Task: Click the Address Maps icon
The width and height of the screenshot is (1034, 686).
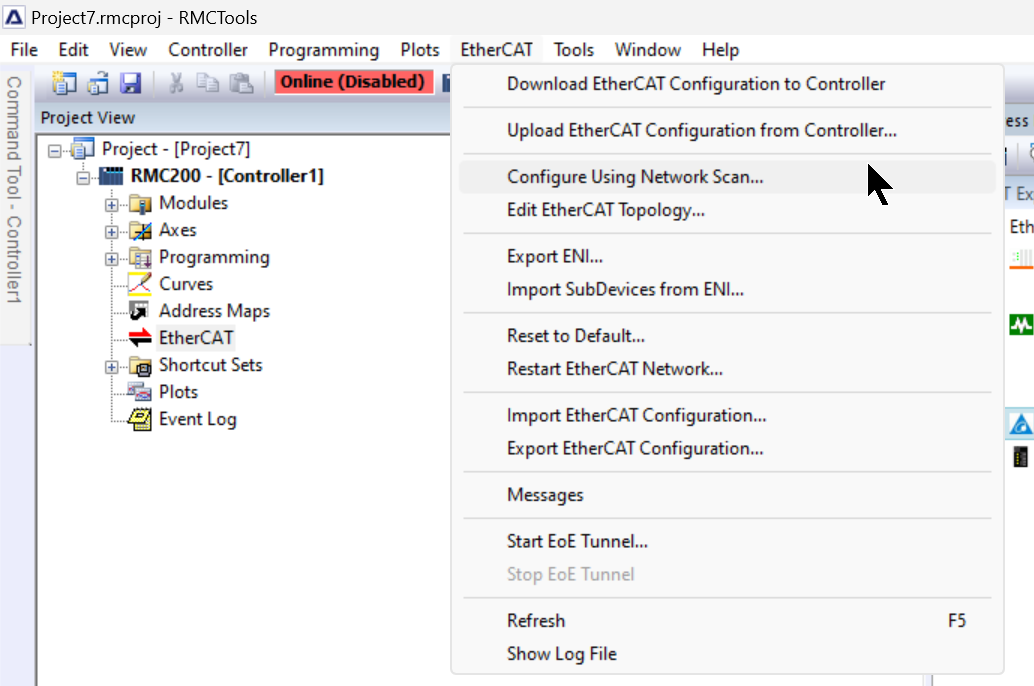Action: 139,311
